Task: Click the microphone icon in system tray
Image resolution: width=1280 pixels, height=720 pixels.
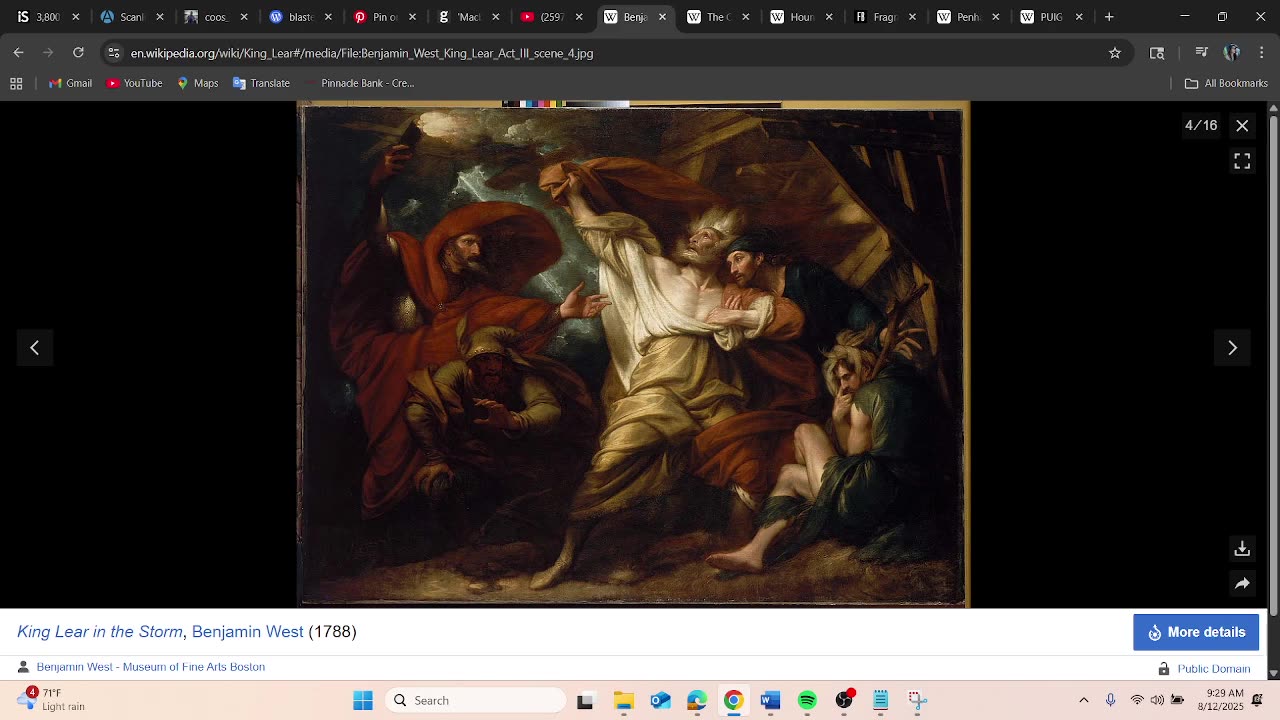Action: click(x=1110, y=701)
